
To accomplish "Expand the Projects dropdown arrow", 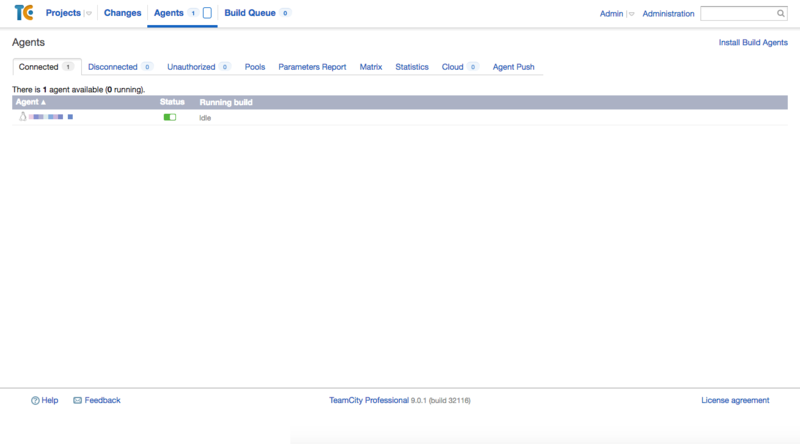I will (x=89, y=14).
